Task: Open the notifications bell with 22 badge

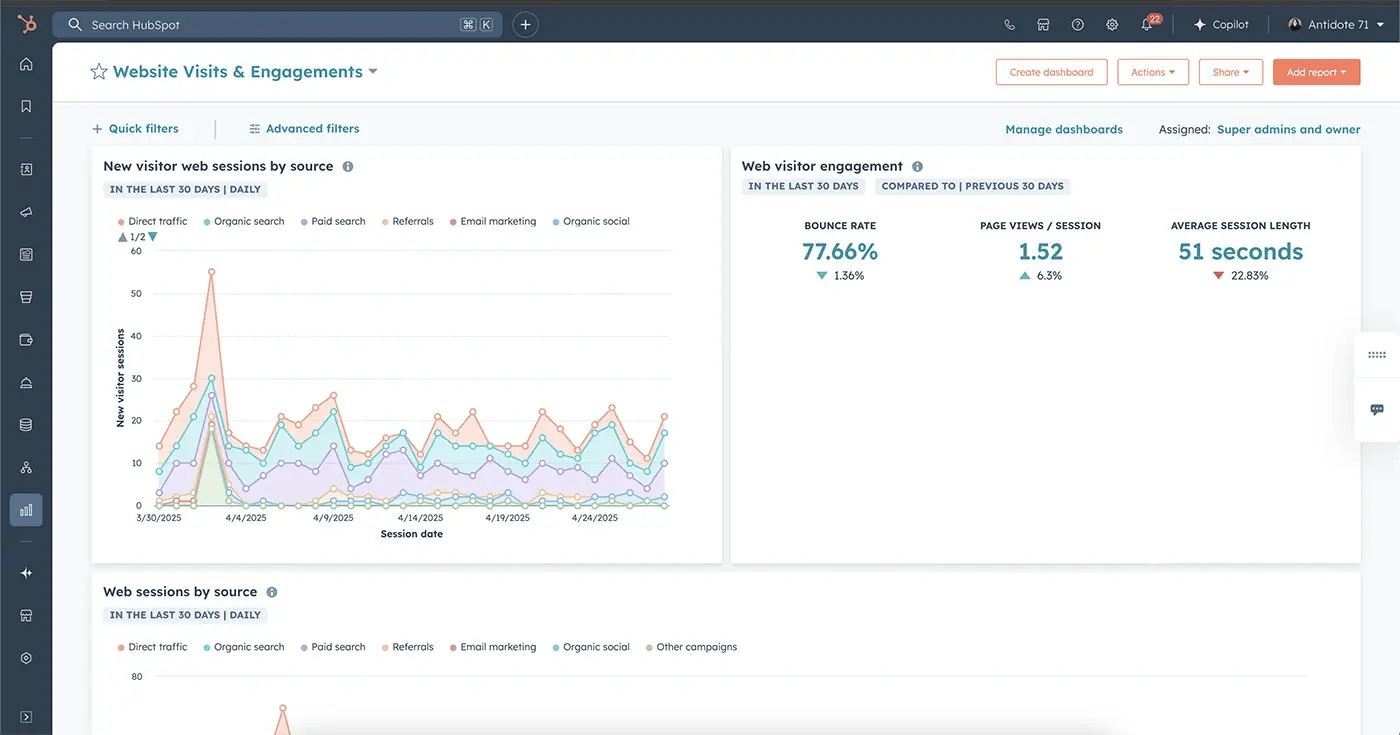Action: (1148, 24)
